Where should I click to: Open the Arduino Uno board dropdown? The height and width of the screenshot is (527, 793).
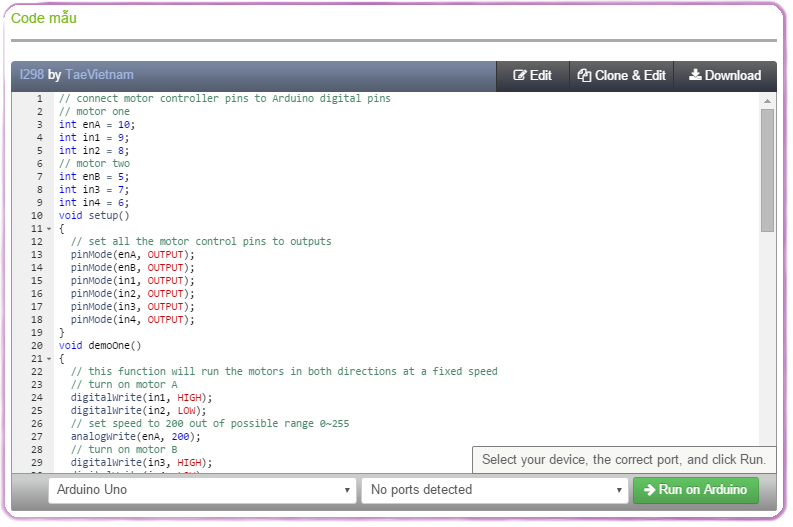(x=202, y=490)
